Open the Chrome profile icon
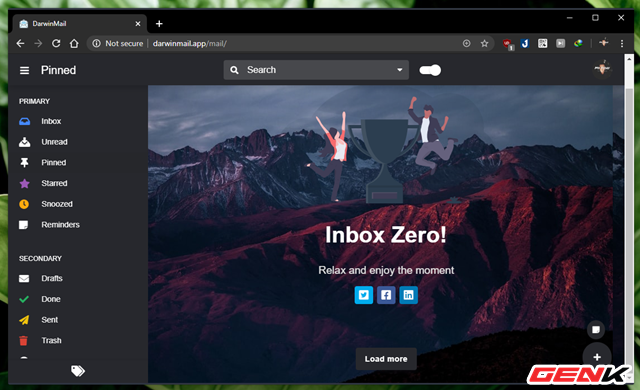This screenshot has width=640, height=390. pos(604,42)
